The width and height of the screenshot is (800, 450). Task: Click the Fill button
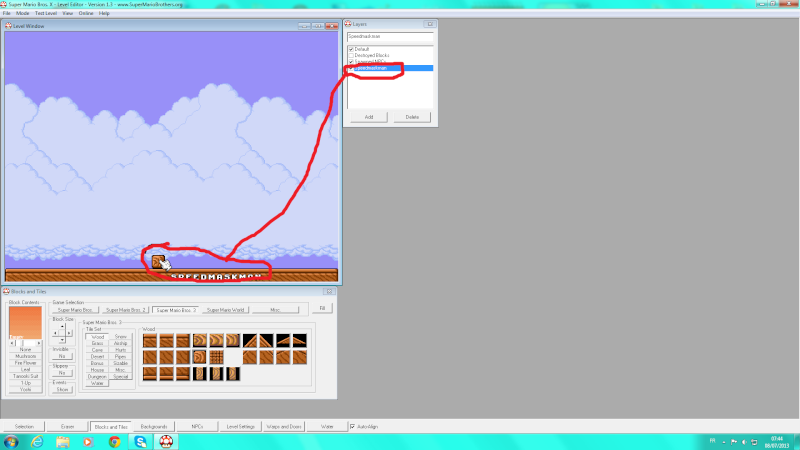click(322, 308)
